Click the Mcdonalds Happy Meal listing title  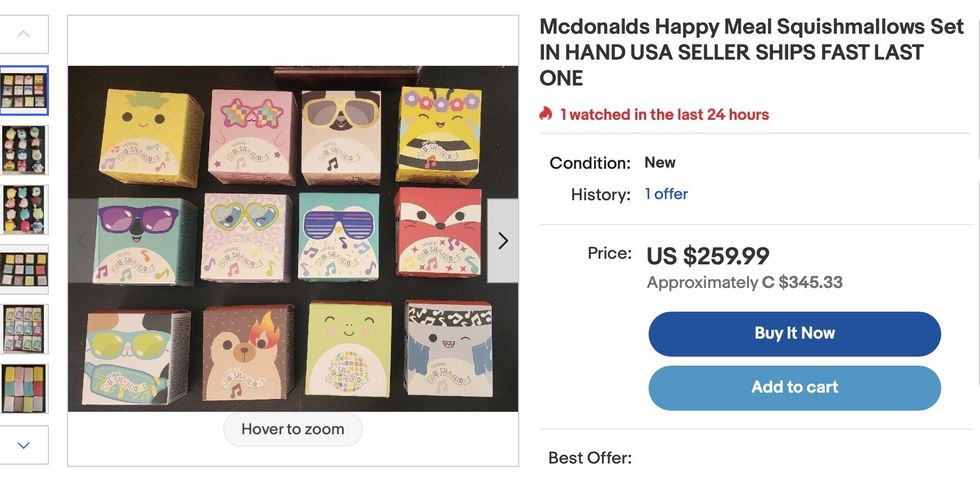[750, 52]
